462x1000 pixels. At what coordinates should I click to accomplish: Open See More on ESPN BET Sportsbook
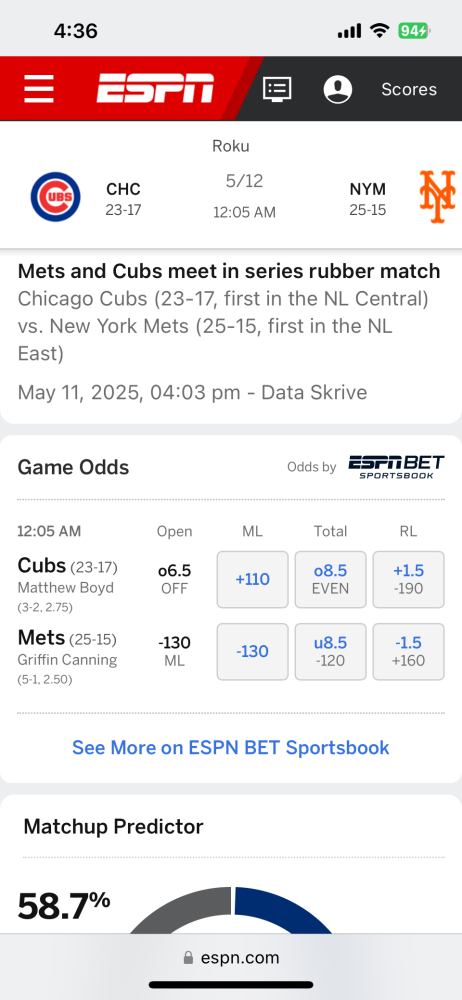click(x=230, y=747)
